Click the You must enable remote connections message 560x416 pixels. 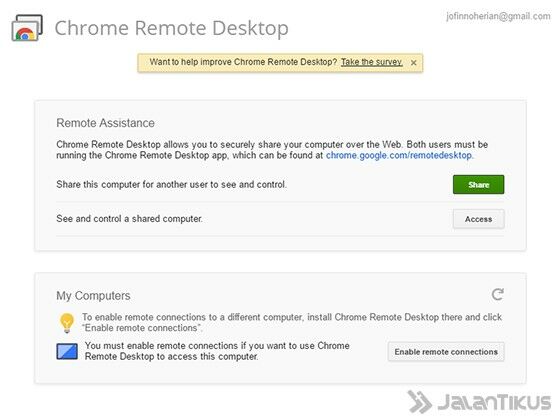click(217, 351)
